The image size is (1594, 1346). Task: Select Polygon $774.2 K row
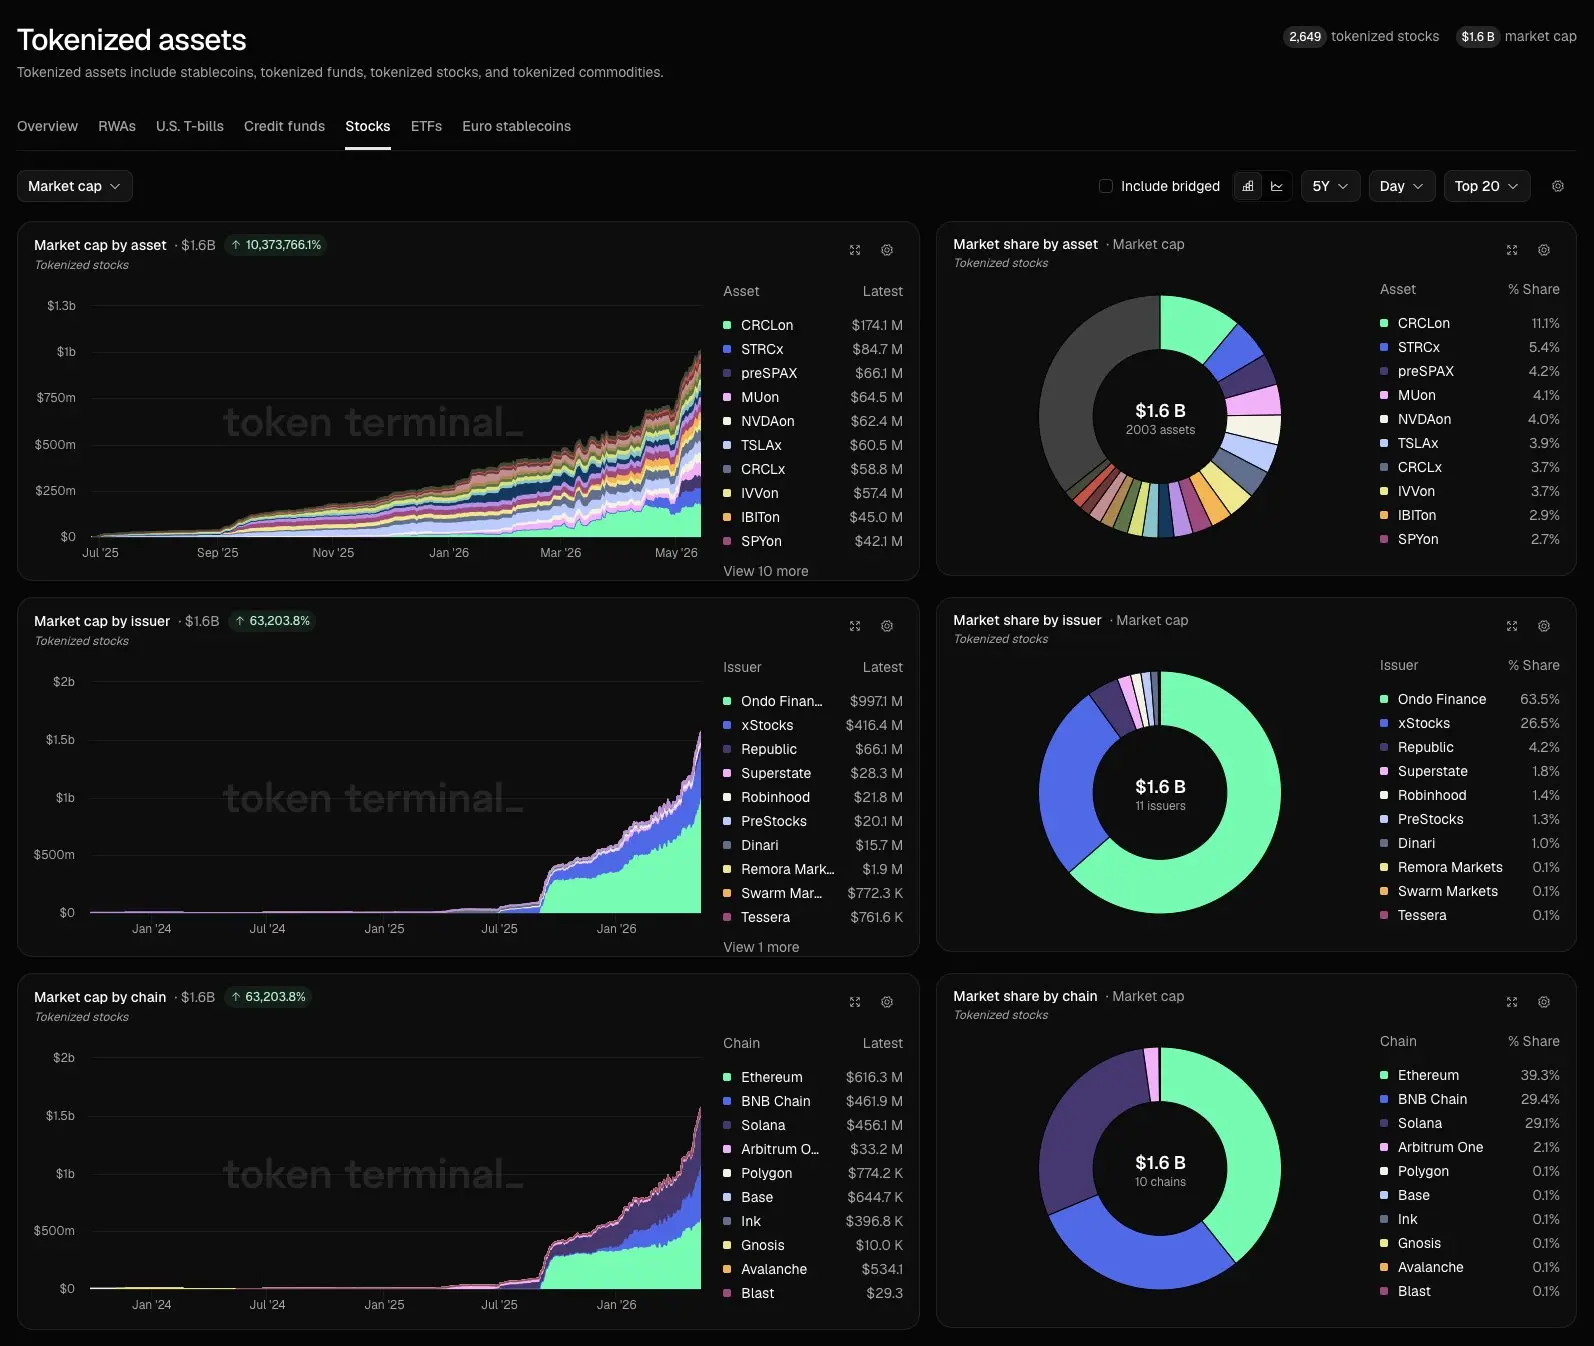[x=813, y=1173]
